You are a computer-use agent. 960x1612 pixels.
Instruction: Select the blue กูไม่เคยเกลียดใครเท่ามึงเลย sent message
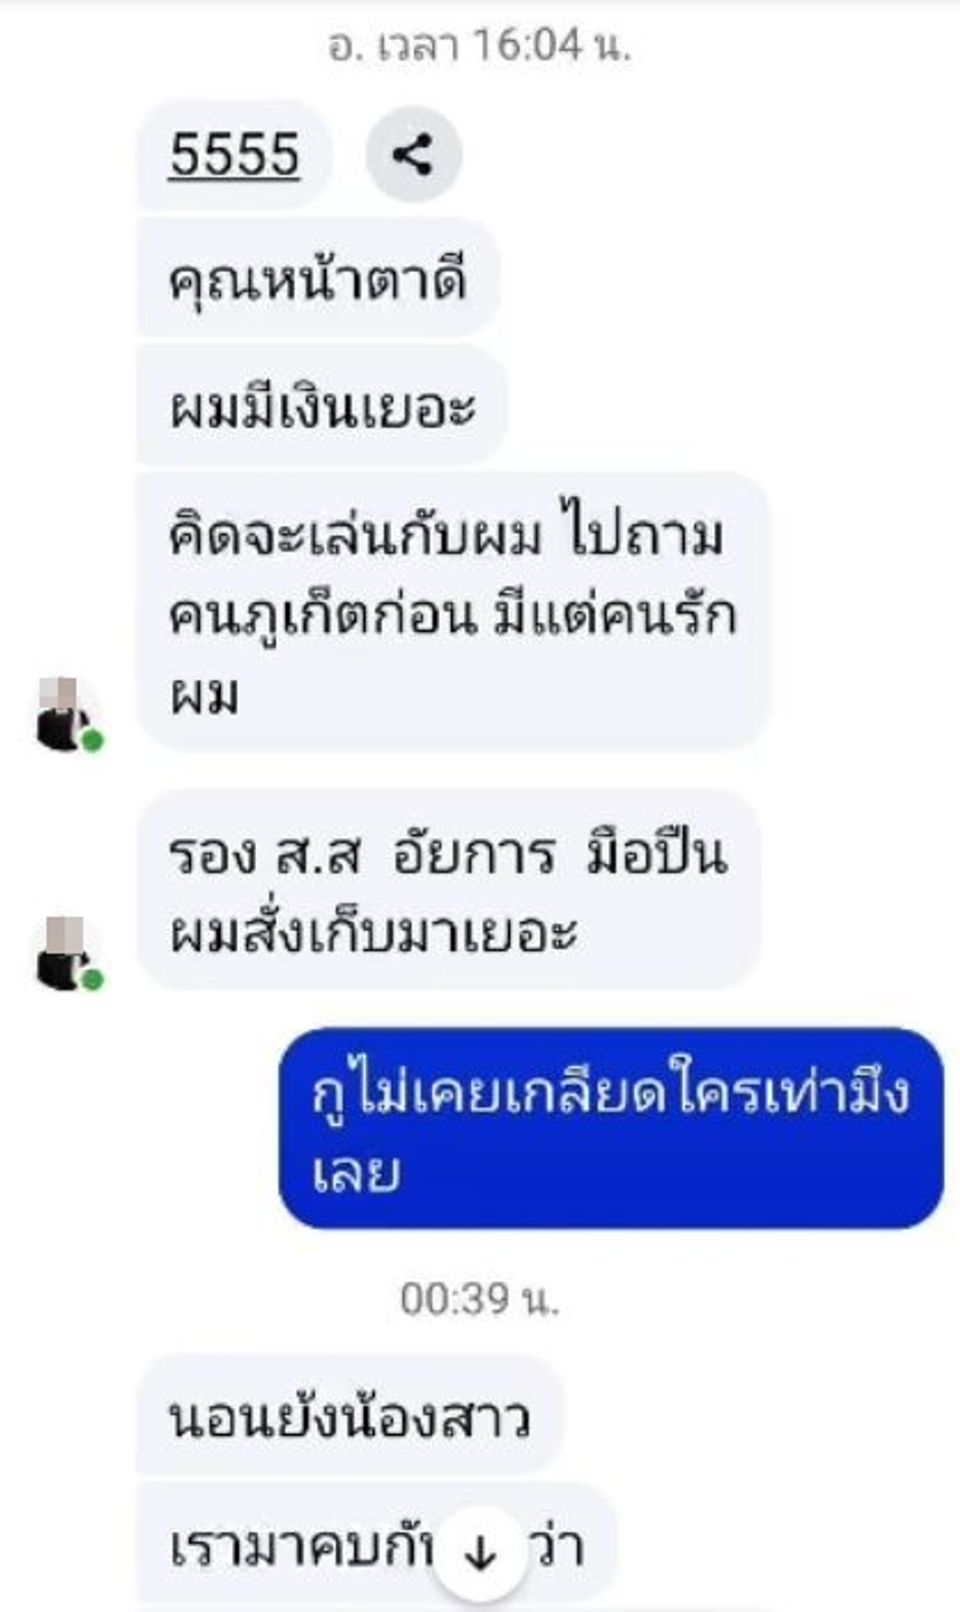[611, 1128]
